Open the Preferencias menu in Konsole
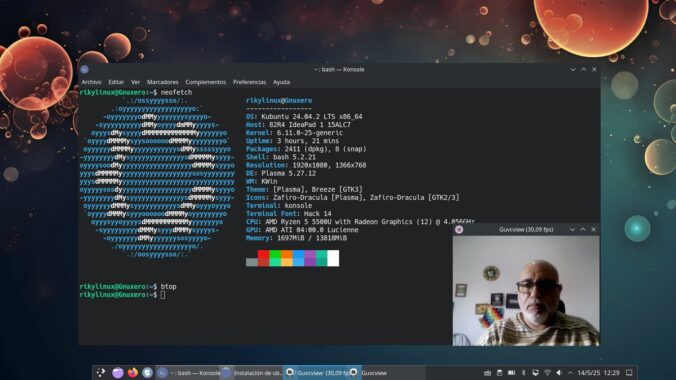Viewport: 676px width, 380px height. pyautogui.click(x=249, y=82)
